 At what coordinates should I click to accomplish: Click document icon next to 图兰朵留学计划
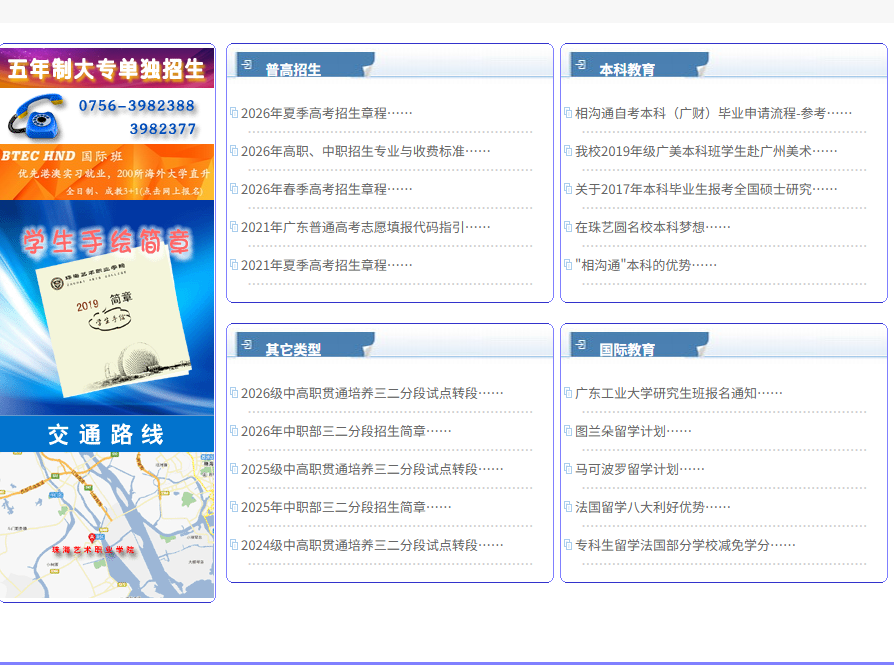568,431
